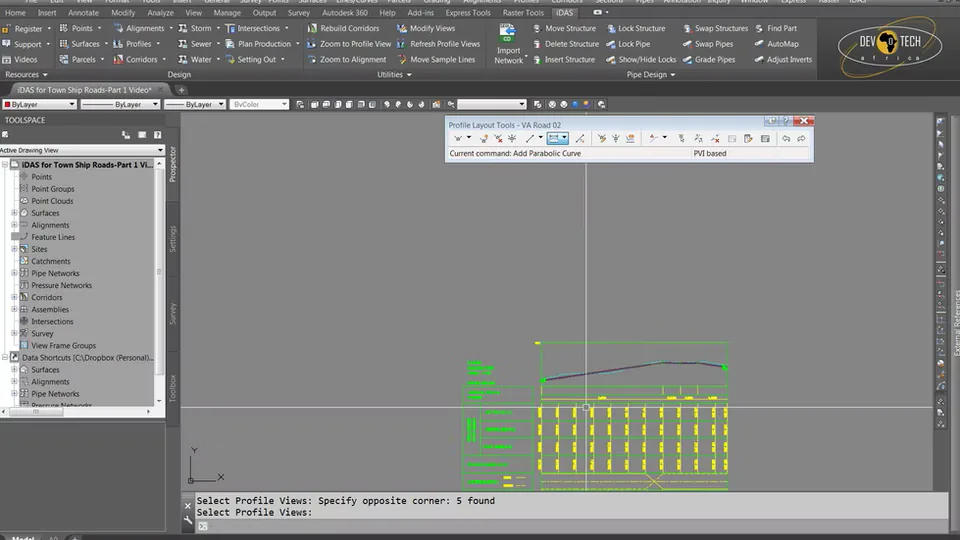960x540 pixels.
Task: Click Move Structure tool
Action: point(564,28)
